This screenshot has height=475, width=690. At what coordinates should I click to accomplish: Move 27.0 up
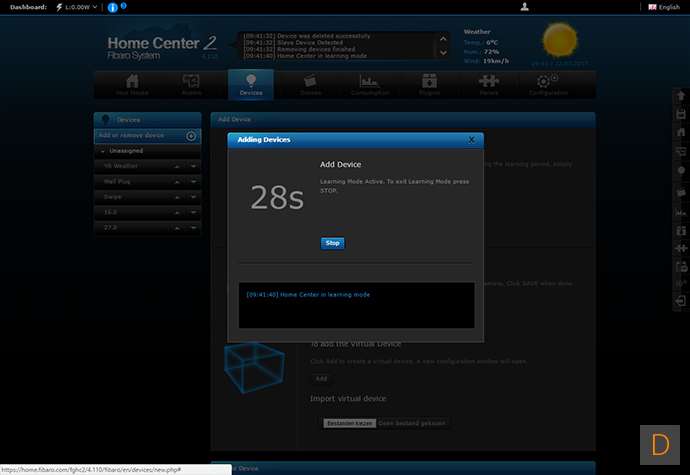pos(177,228)
